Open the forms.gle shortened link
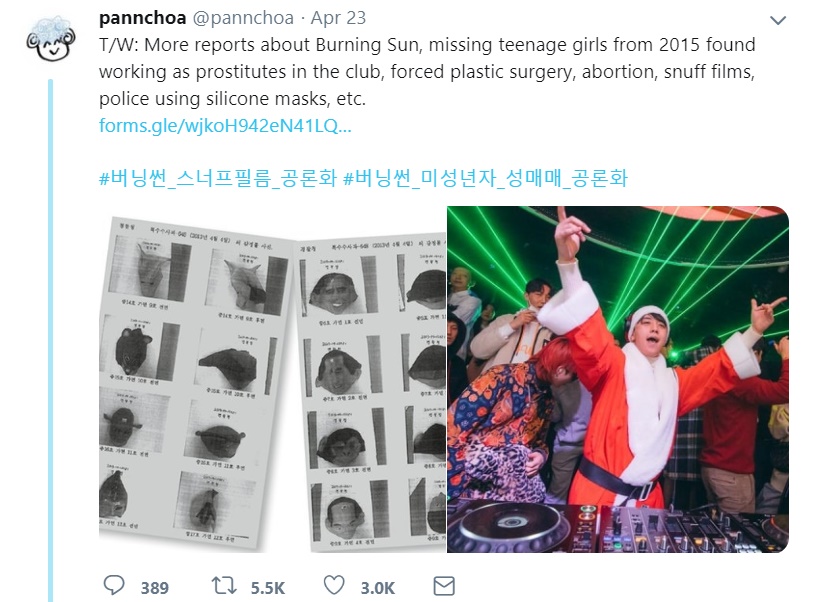The image size is (830, 602). point(225,125)
